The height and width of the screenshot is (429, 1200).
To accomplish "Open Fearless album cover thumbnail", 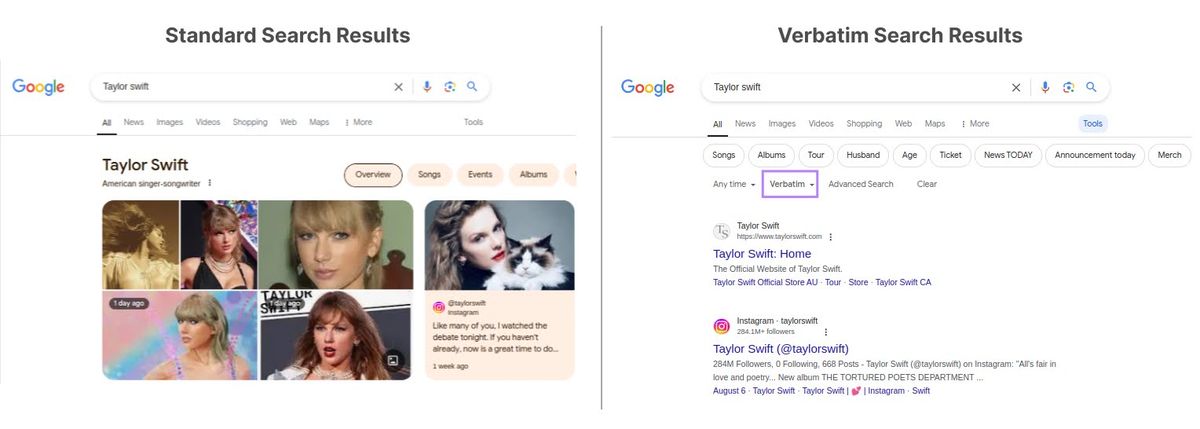I will 140,244.
